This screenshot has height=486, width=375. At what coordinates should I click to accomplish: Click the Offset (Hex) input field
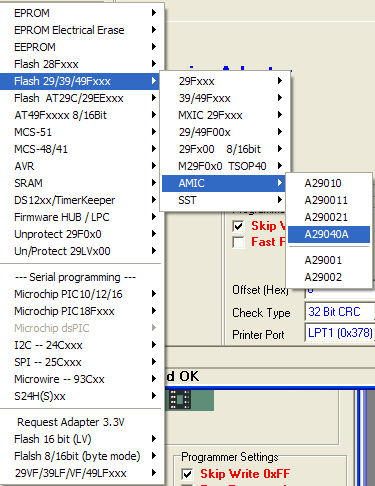pyautogui.click(x=340, y=293)
